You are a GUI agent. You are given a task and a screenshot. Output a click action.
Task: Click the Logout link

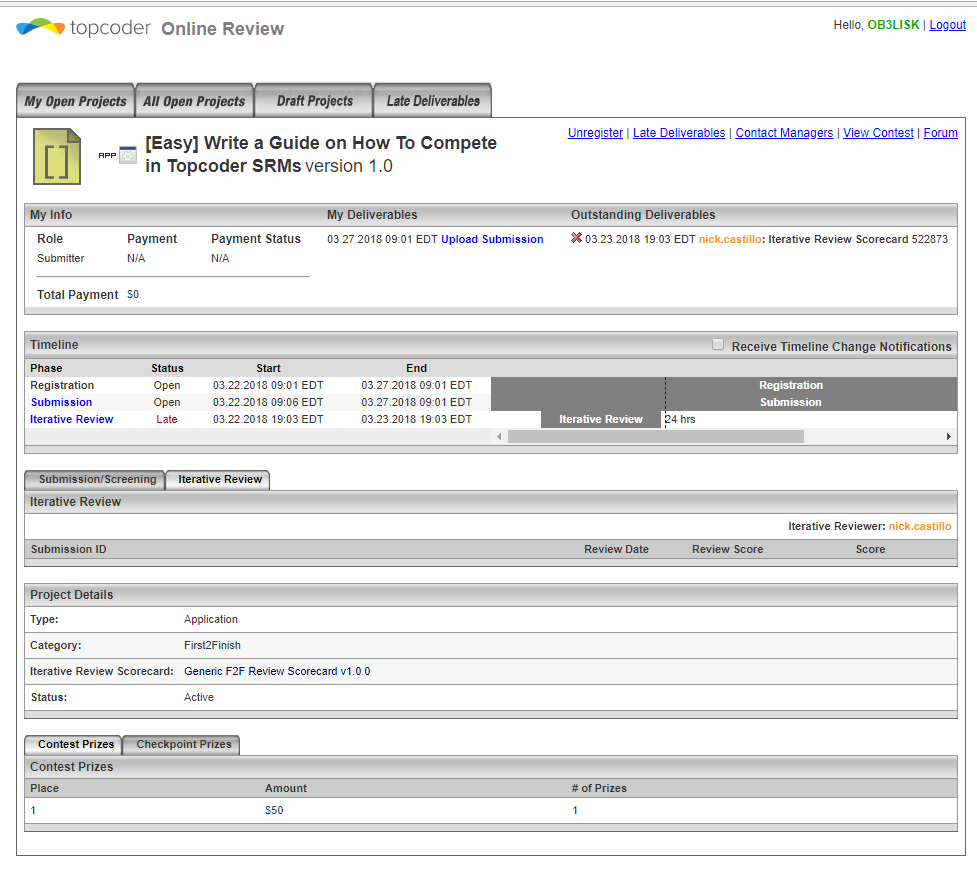[x=947, y=25]
